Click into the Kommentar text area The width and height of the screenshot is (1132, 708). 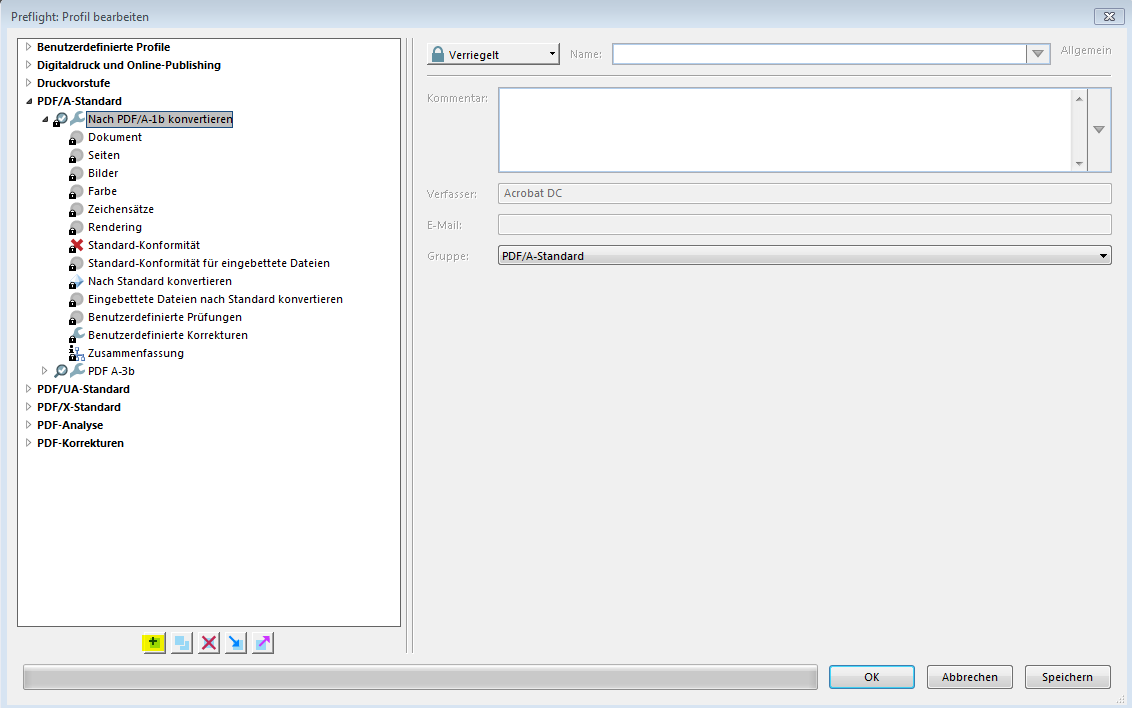click(785, 130)
